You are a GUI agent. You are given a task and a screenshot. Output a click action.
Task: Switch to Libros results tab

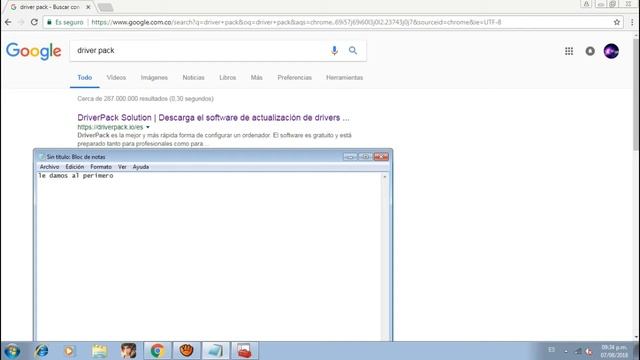[x=228, y=78]
